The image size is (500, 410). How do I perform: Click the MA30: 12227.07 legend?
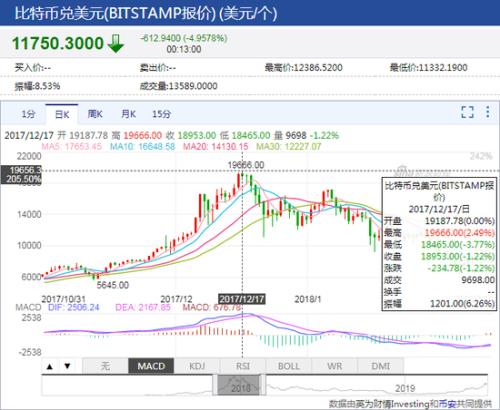click(289, 146)
